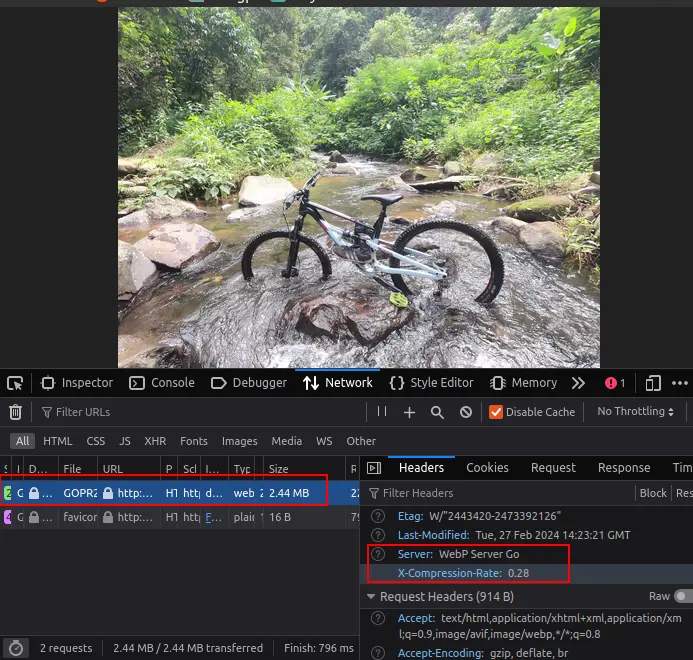Filter requests by JS
This screenshot has height=660, width=693.
pos(125,441)
